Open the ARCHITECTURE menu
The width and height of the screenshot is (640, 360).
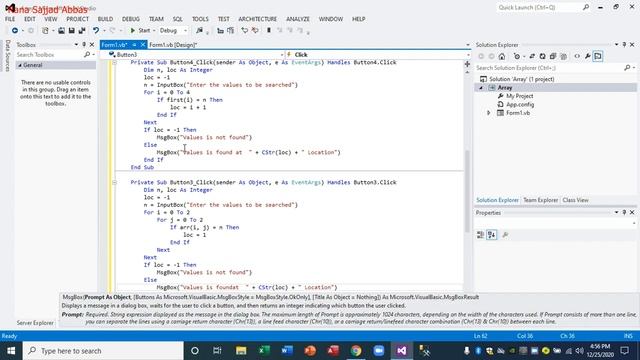(258, 19)
